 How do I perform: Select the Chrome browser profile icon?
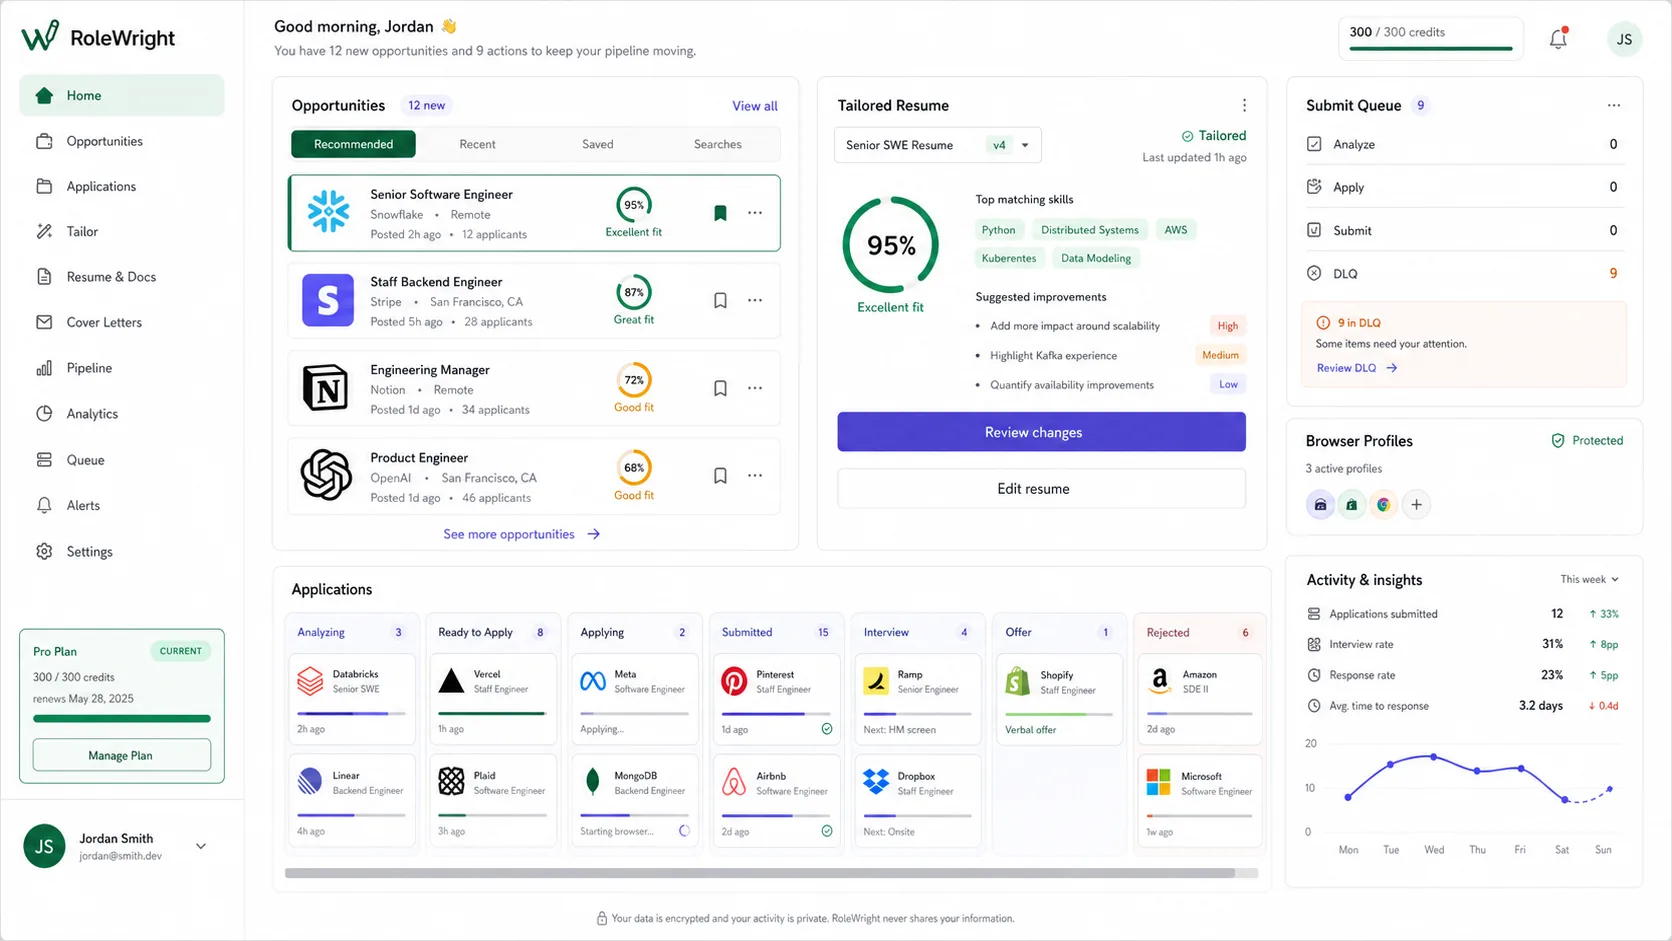[x=1383, y=505]
